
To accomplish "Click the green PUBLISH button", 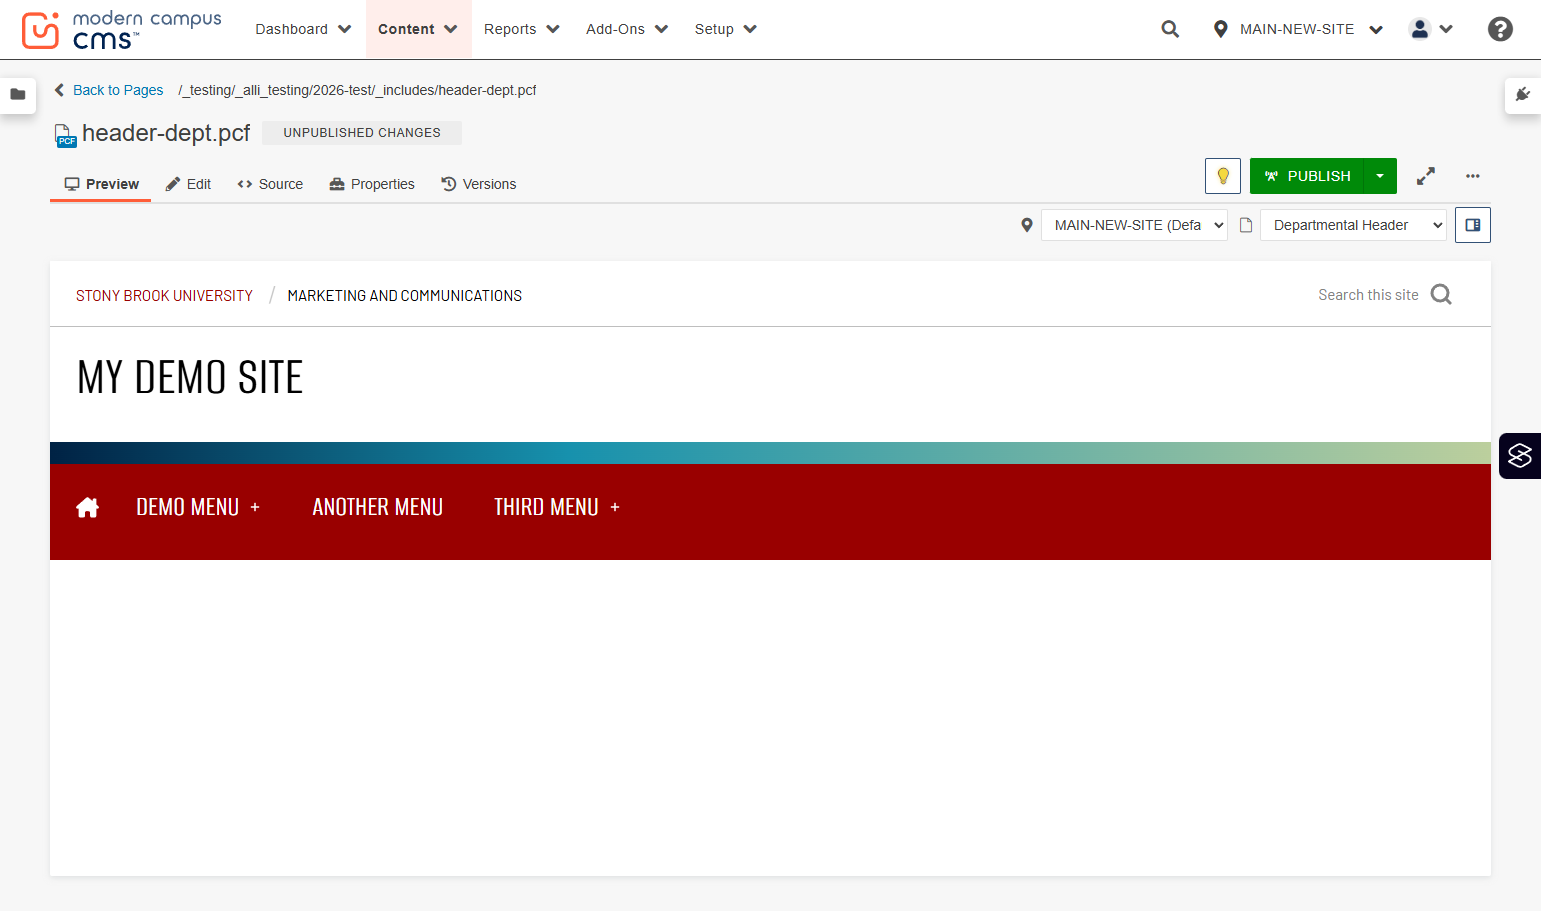I will (x=1307, y=176).
